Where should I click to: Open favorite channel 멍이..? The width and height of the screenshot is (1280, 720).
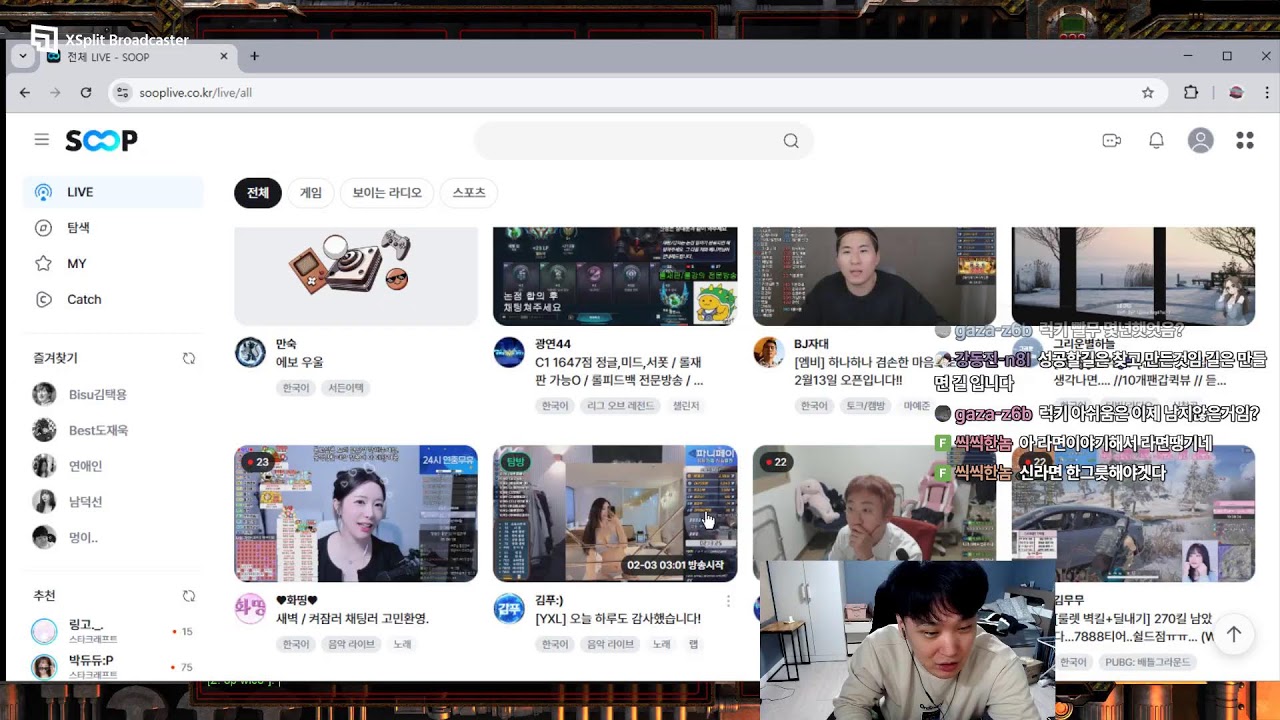[83, 538]
